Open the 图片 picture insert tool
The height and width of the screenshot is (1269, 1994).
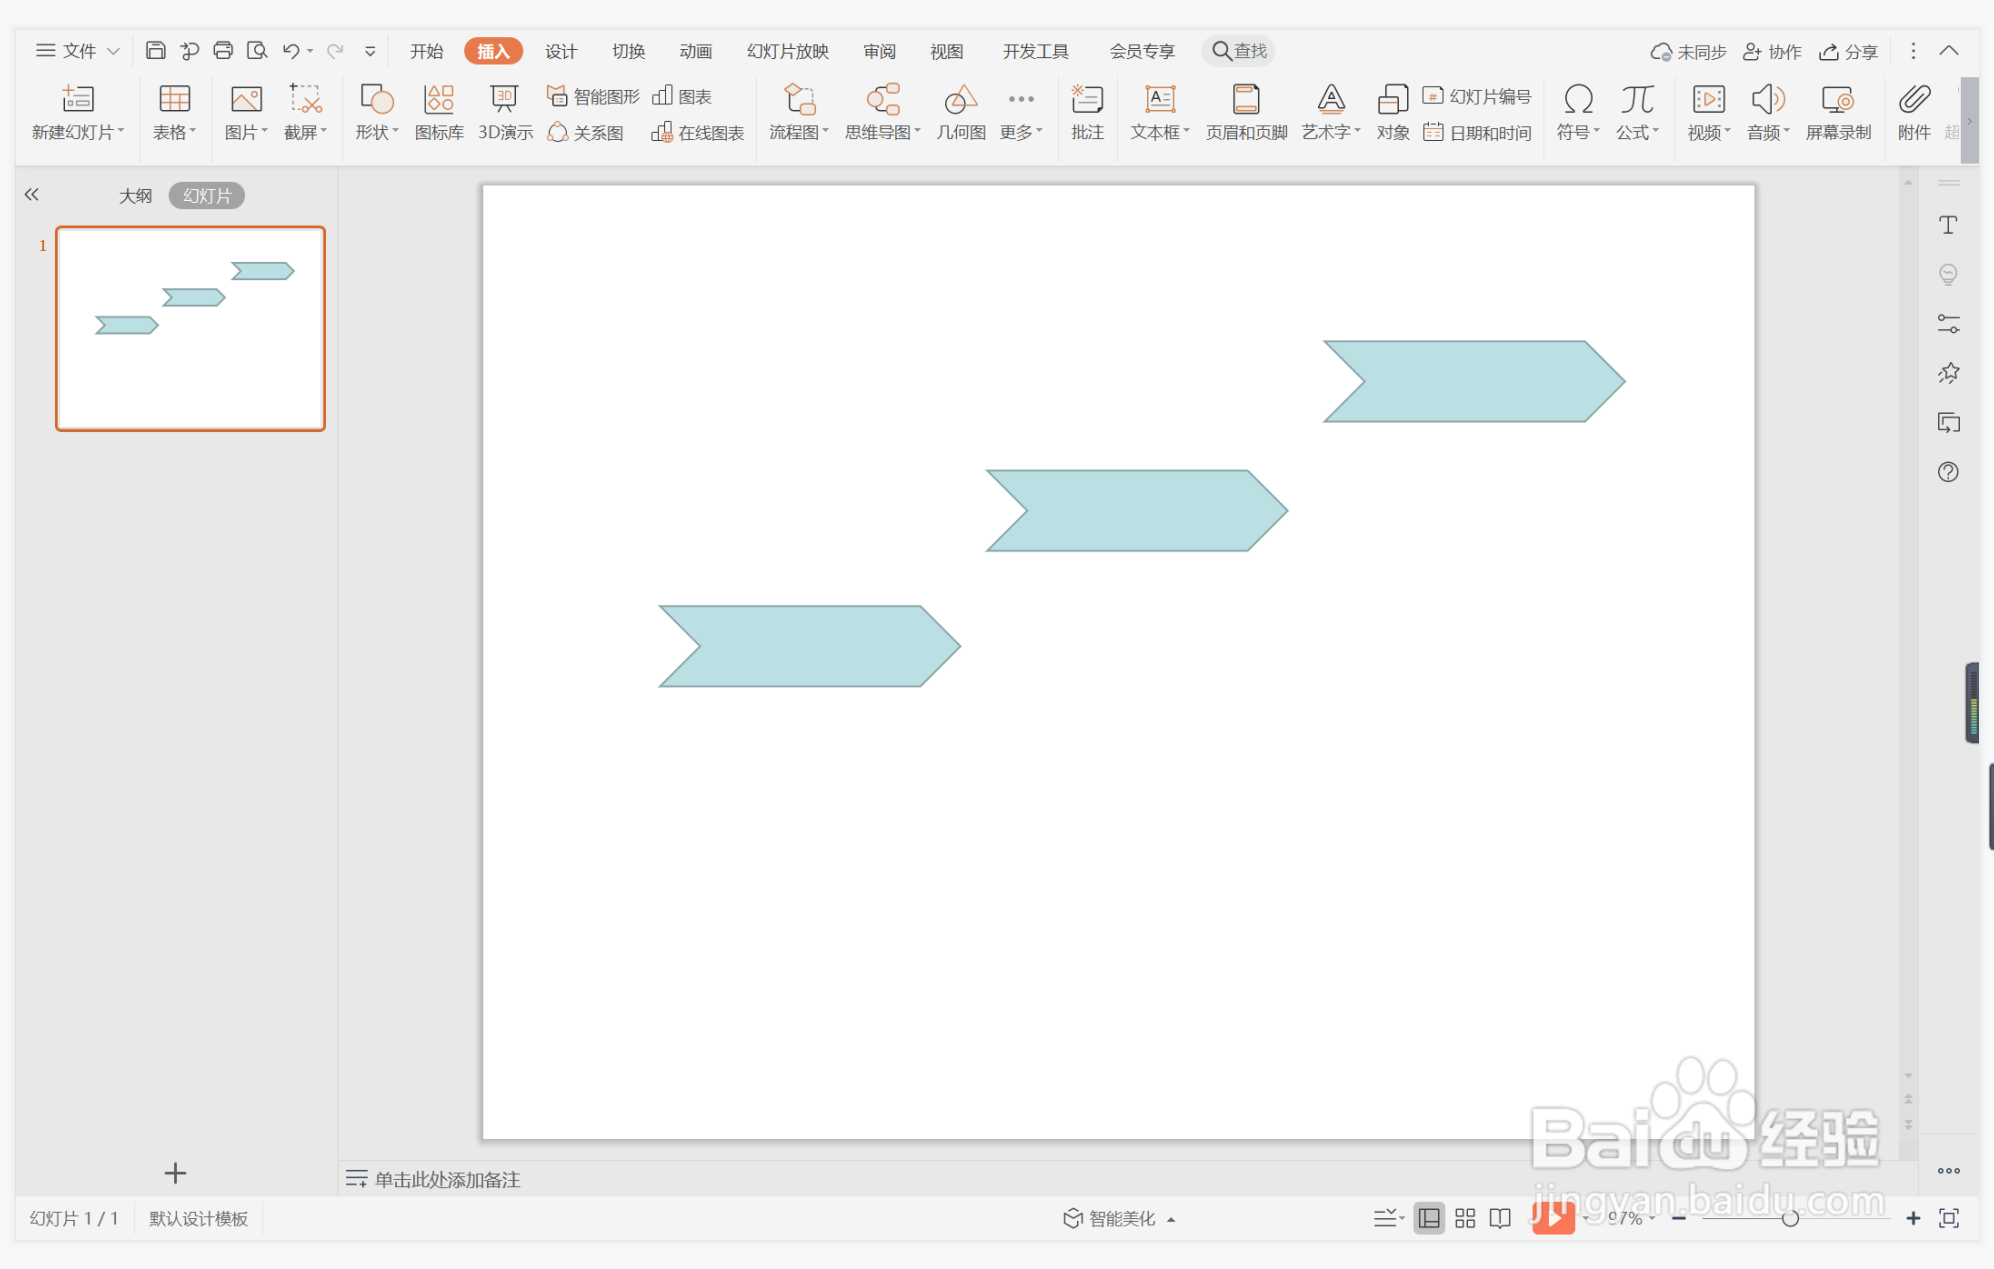pos(246,112)
